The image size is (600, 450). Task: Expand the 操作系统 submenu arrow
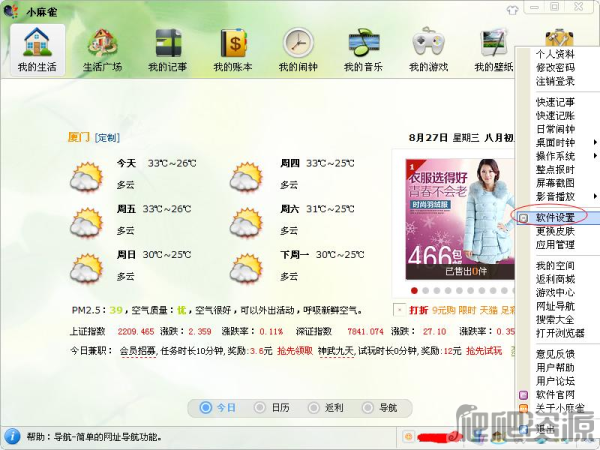coord(595,156)
